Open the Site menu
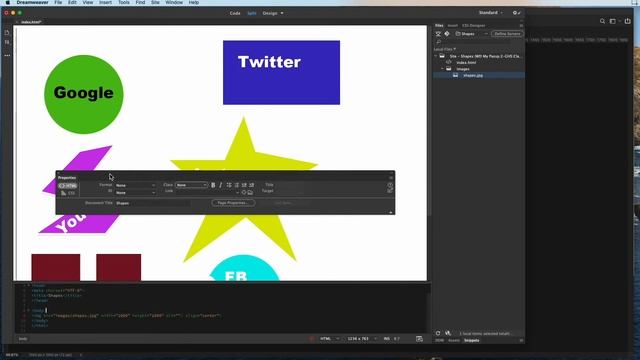 (155, 2)
